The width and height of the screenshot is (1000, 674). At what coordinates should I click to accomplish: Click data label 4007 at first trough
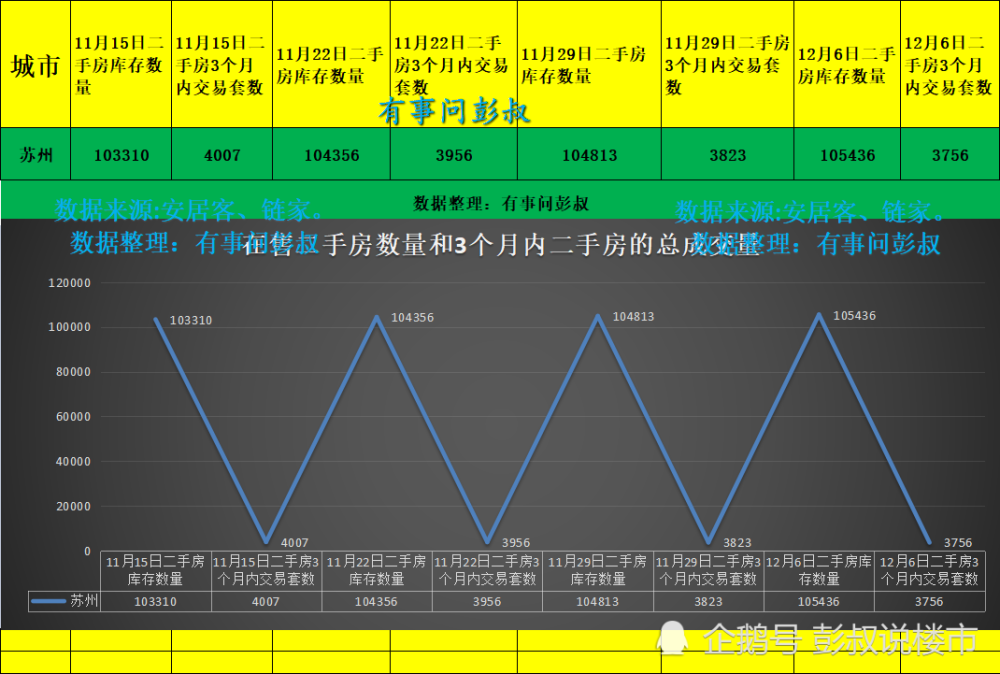click(295, 543)
